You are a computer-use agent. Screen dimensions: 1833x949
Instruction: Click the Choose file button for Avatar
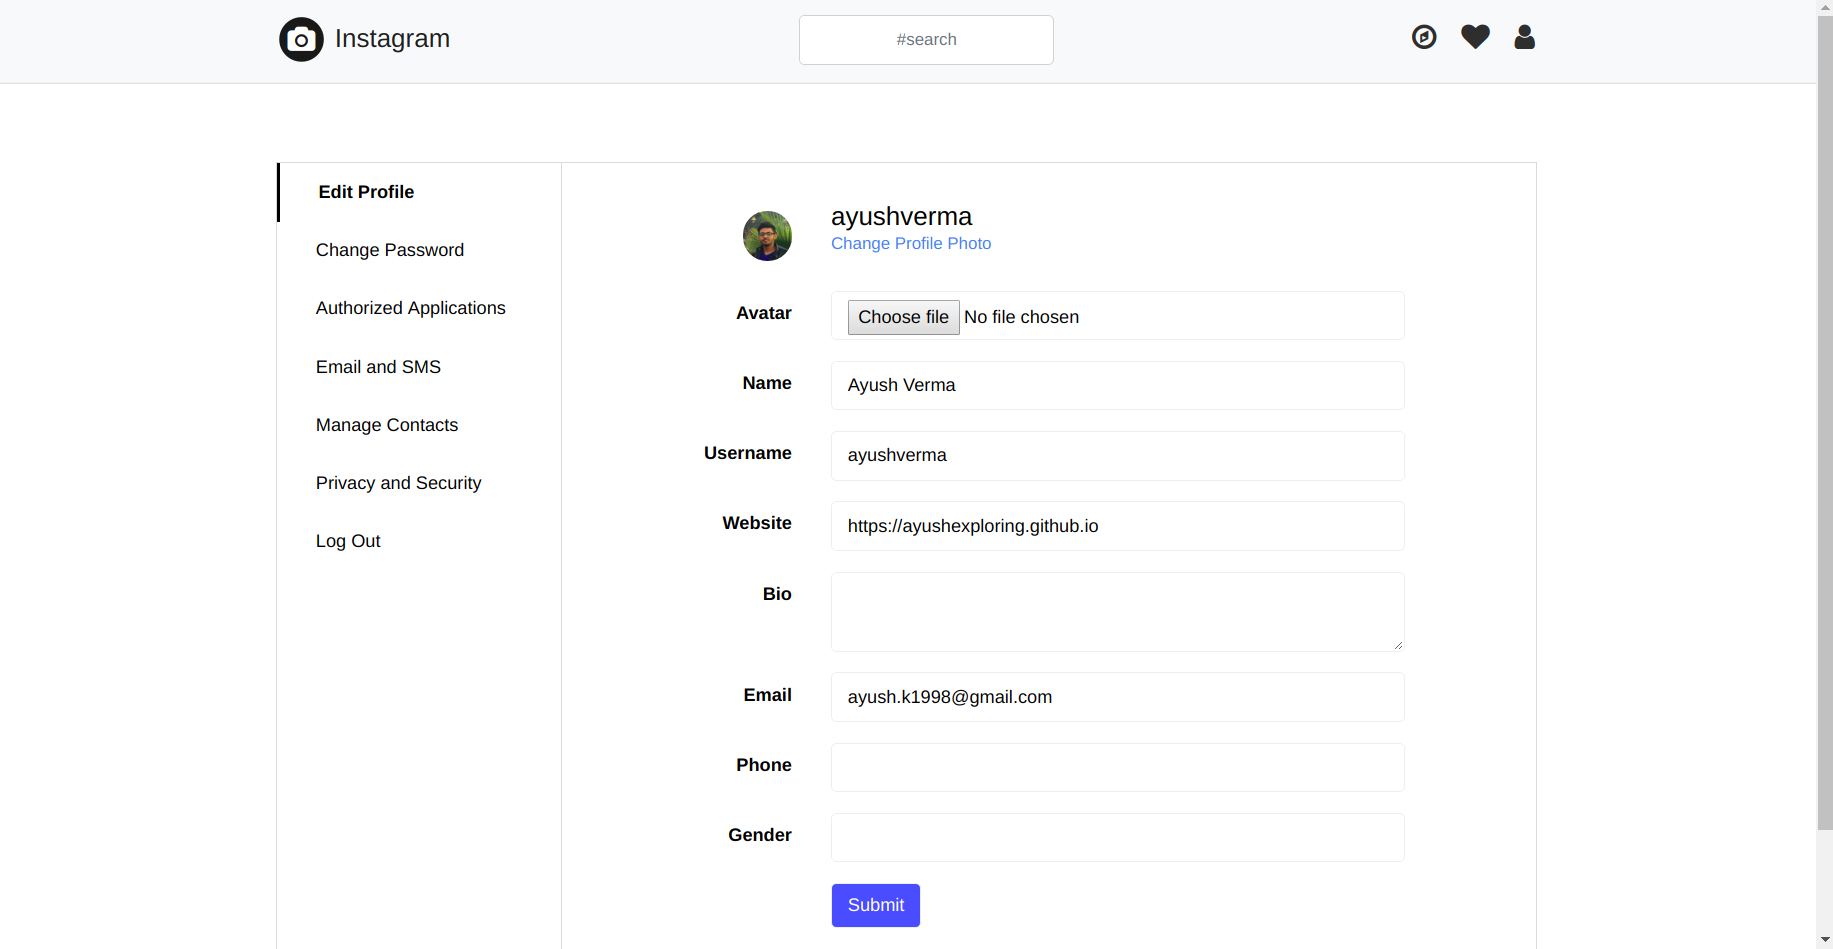(x=903, y=317)
